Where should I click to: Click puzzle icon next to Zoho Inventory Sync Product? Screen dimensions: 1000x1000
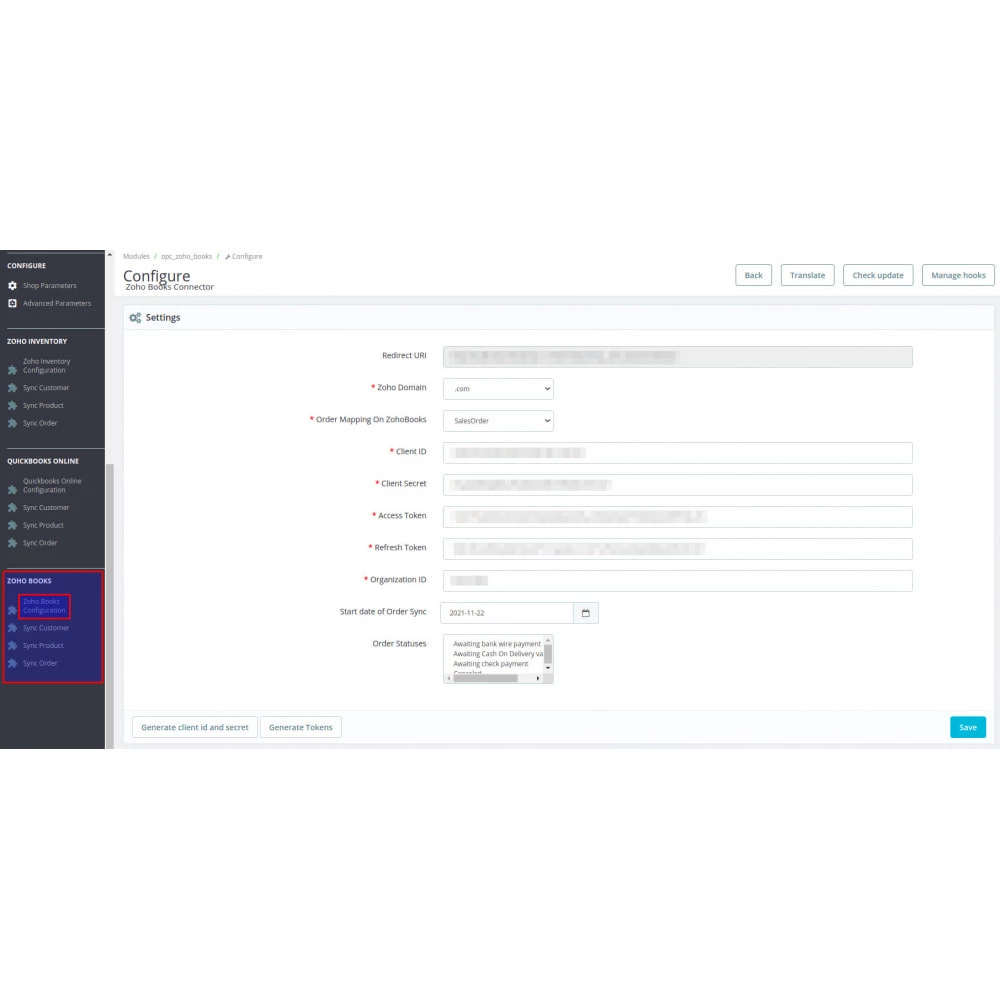coord(12,406)
